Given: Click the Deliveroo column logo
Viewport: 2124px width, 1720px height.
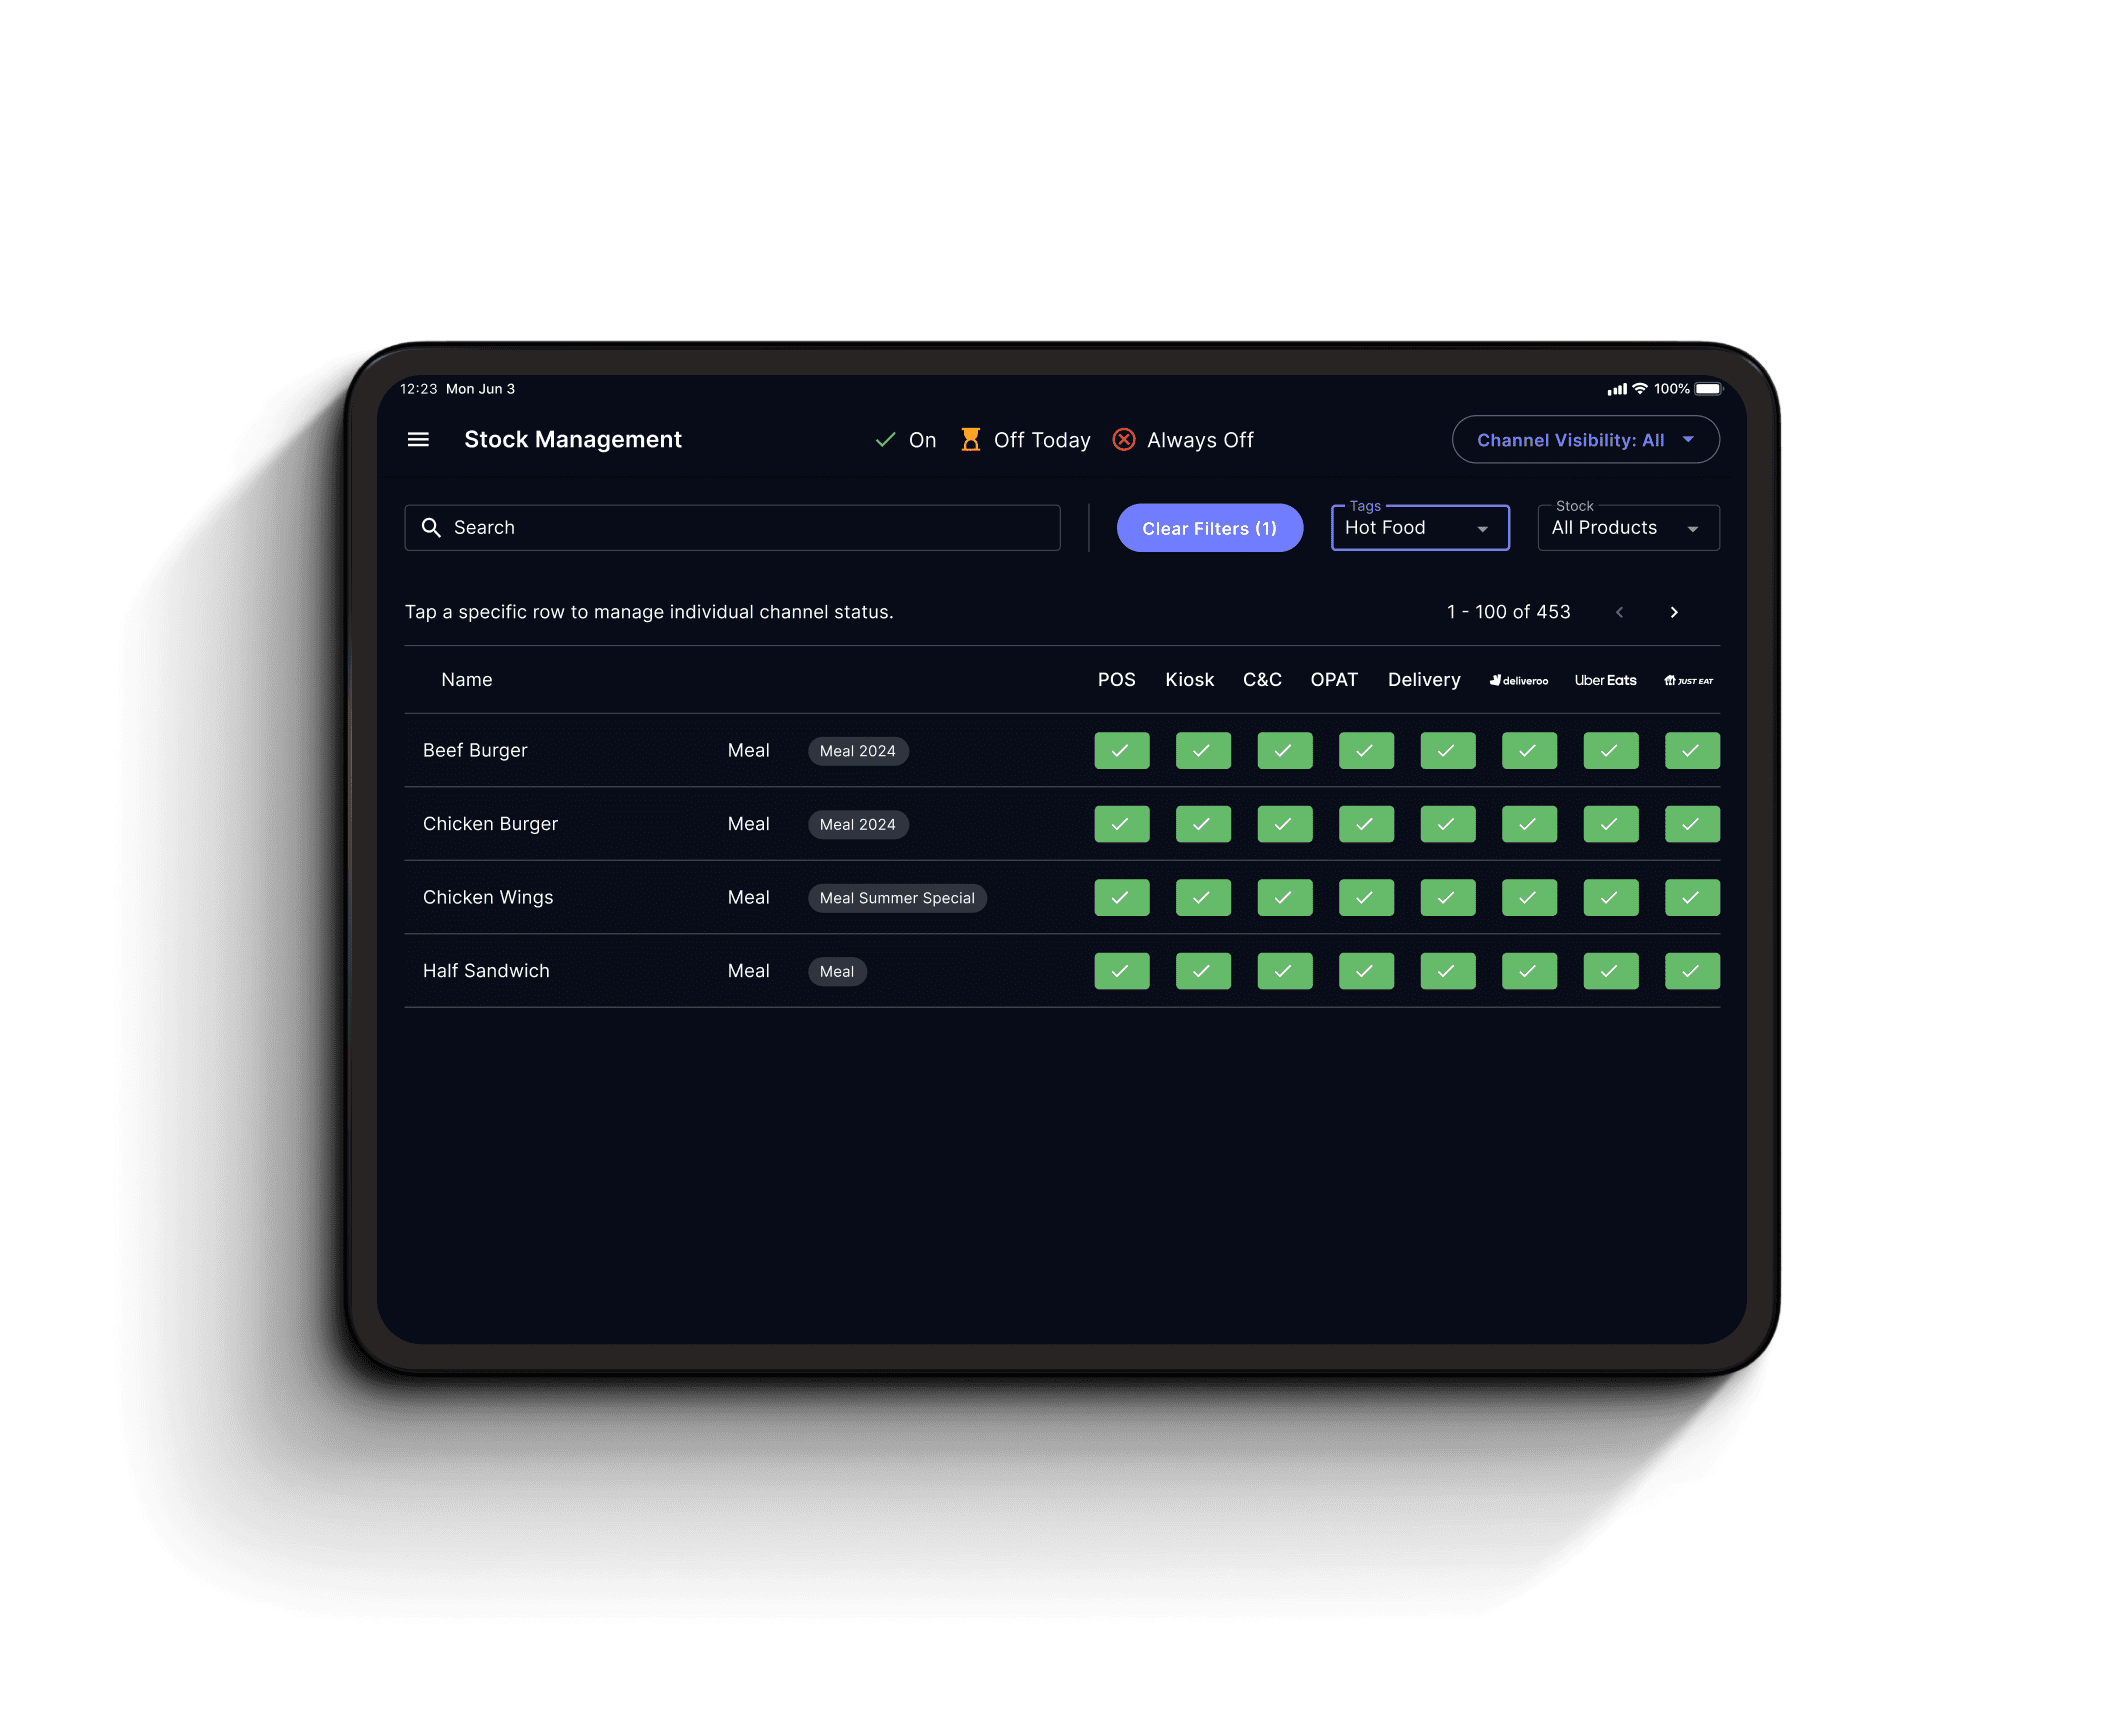Looking at the screenshot, I should point(1519,681).
